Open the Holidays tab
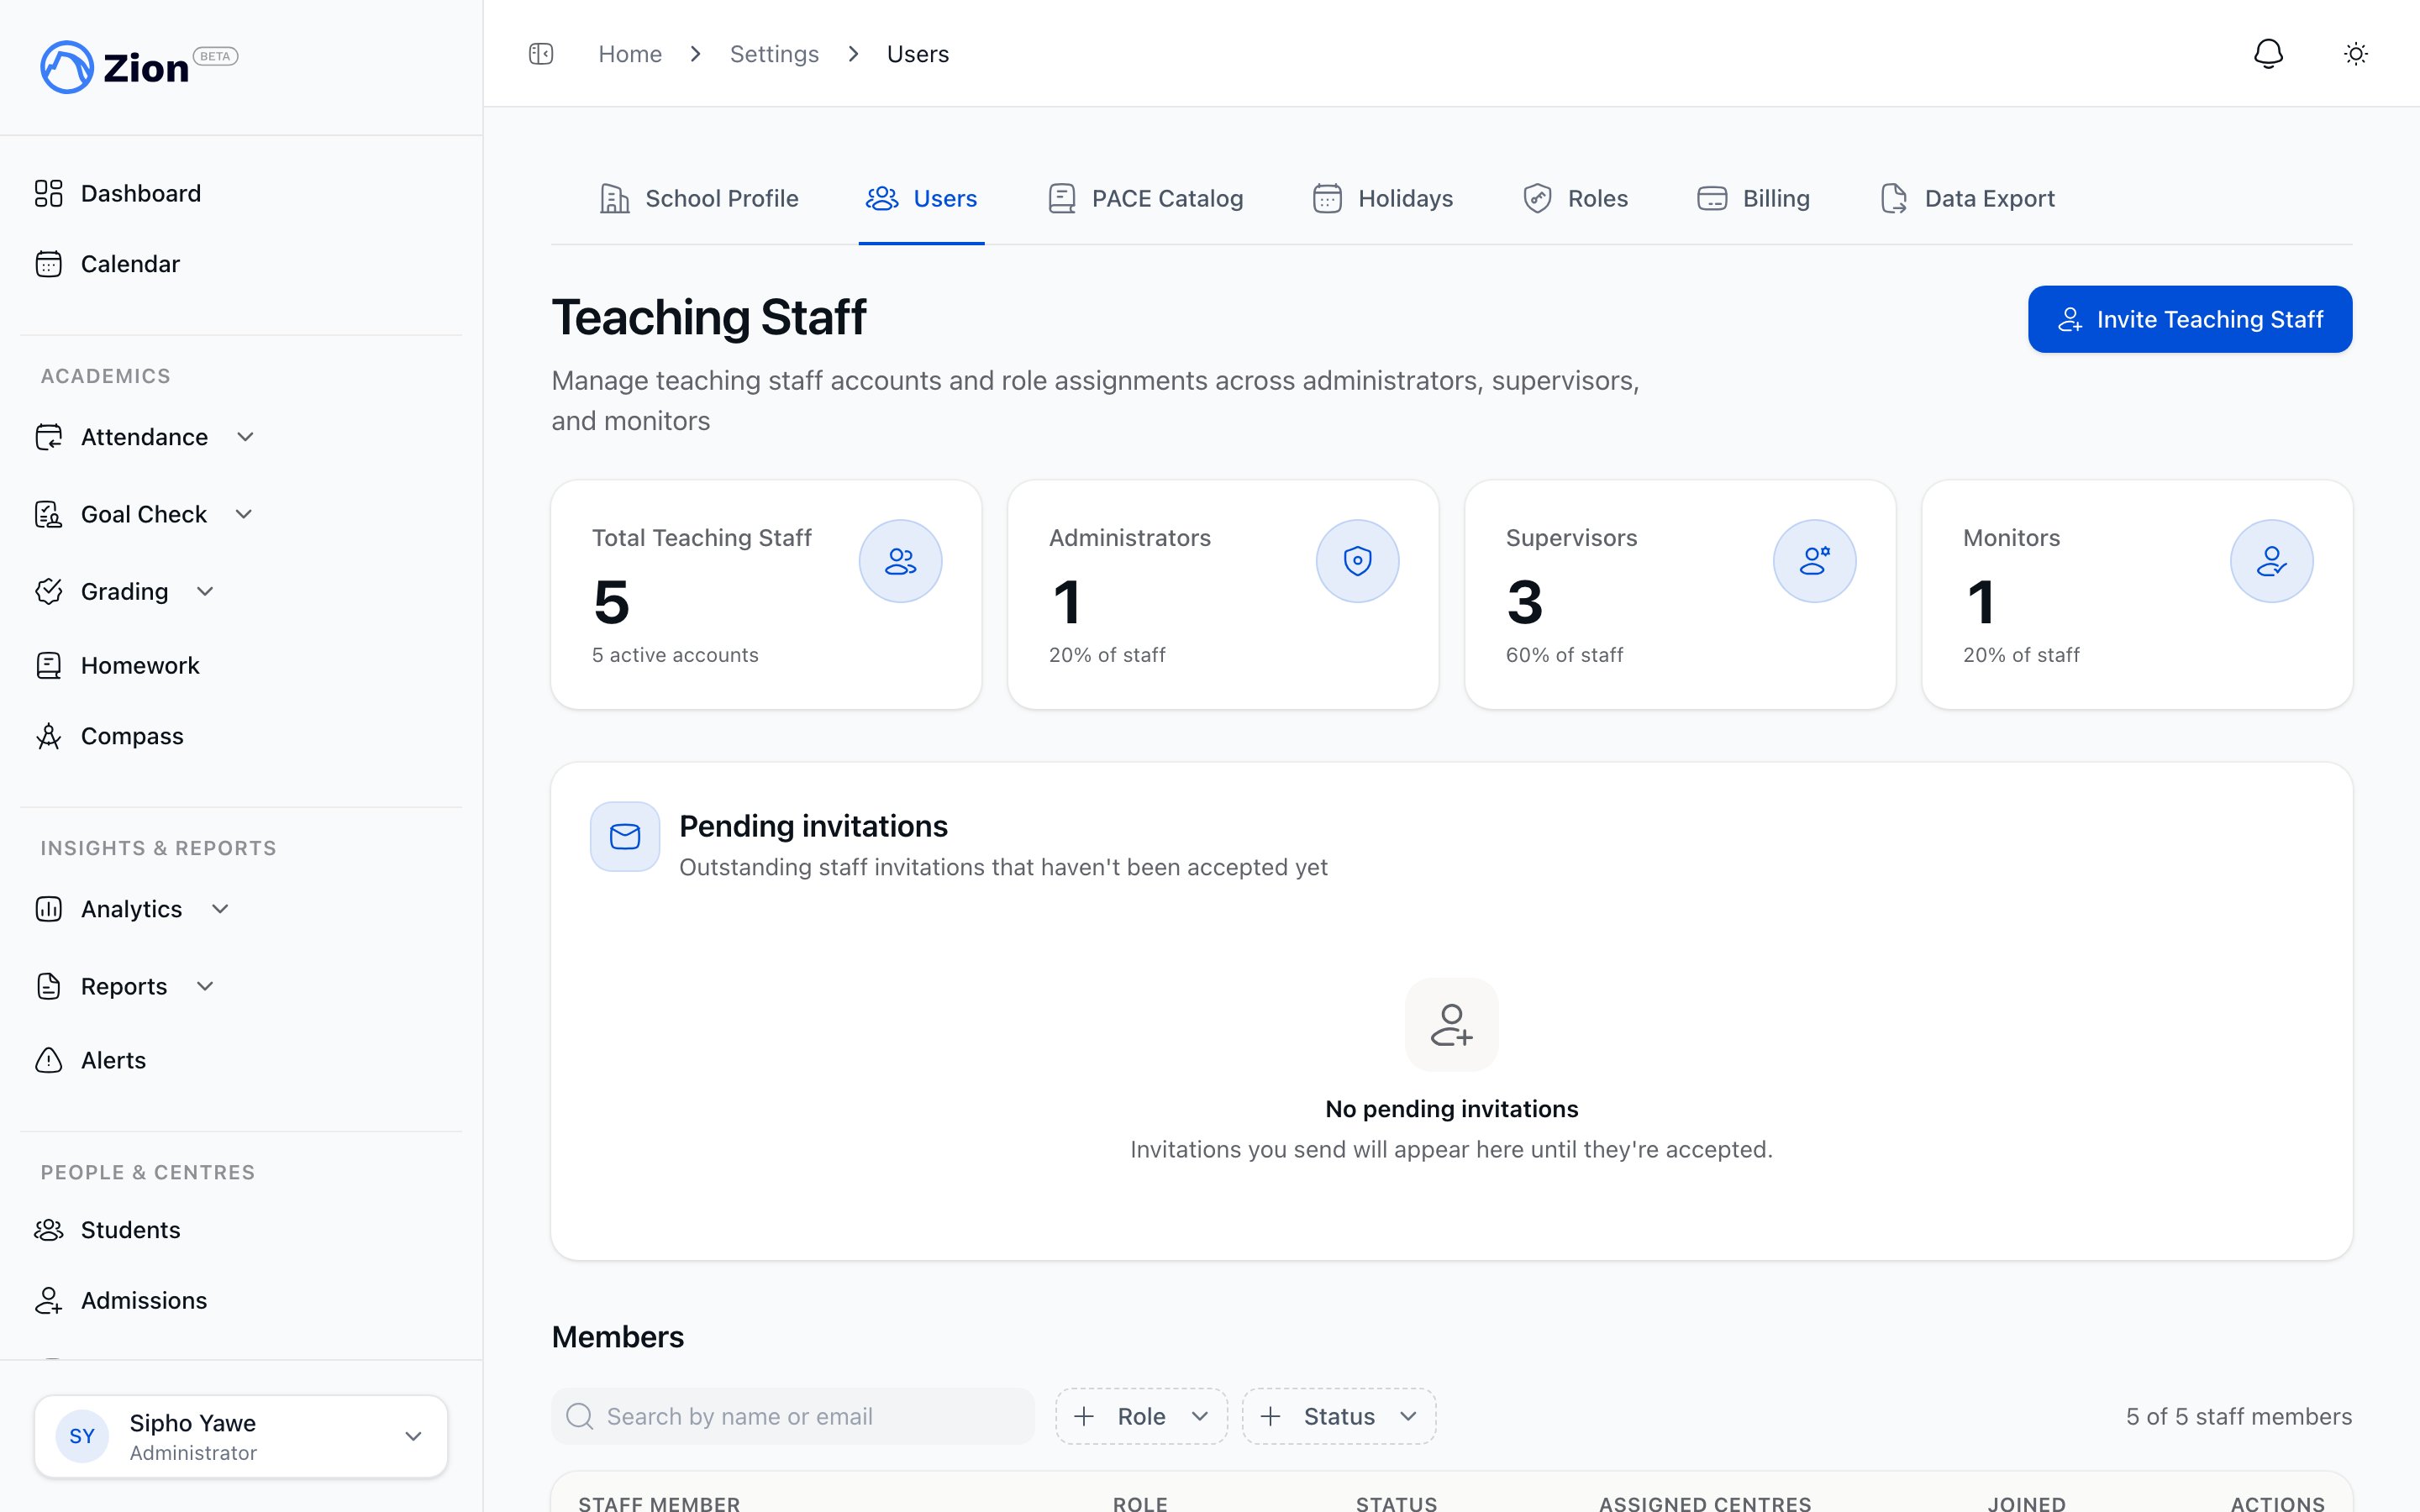 point(1382,198)
